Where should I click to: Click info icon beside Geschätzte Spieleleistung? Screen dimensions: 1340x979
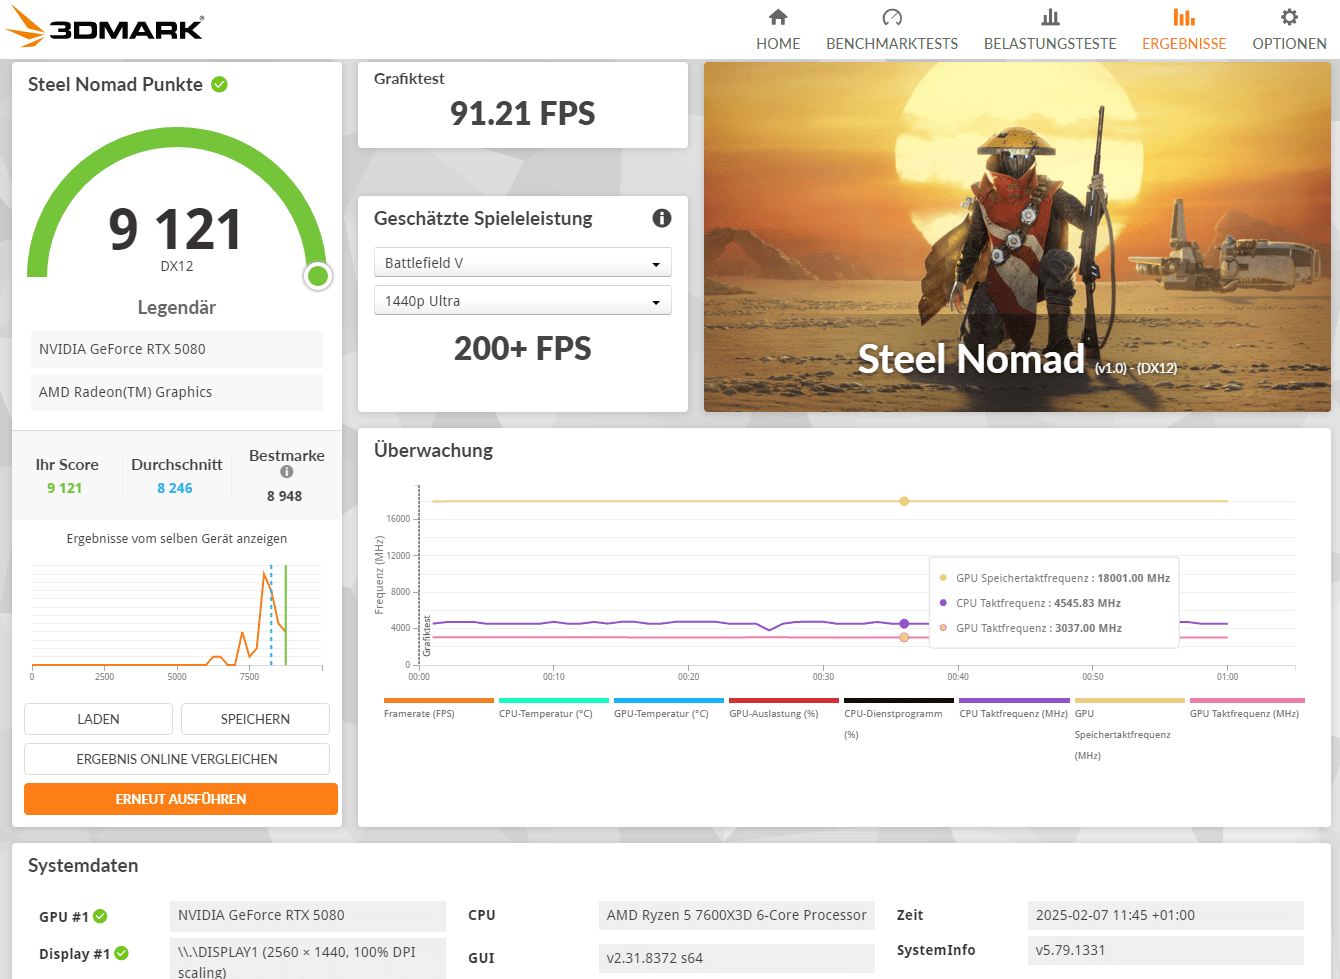662,218
